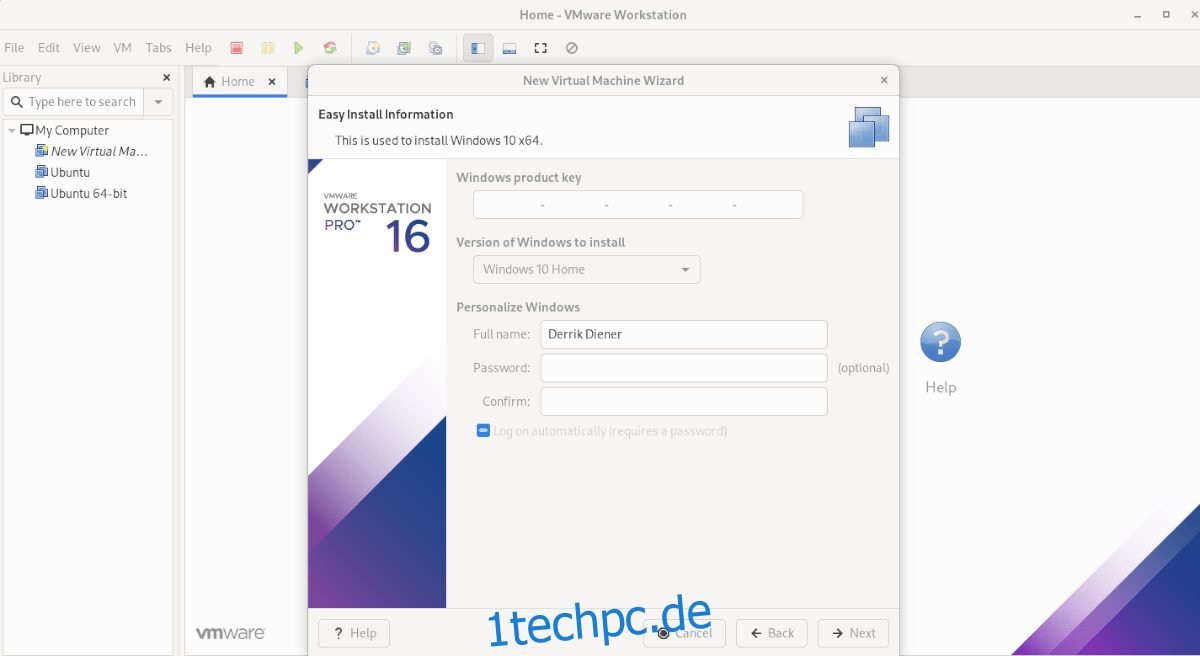1200x656 pixels.
Task: Collapse the My Computer tree node
Action: 11,130
